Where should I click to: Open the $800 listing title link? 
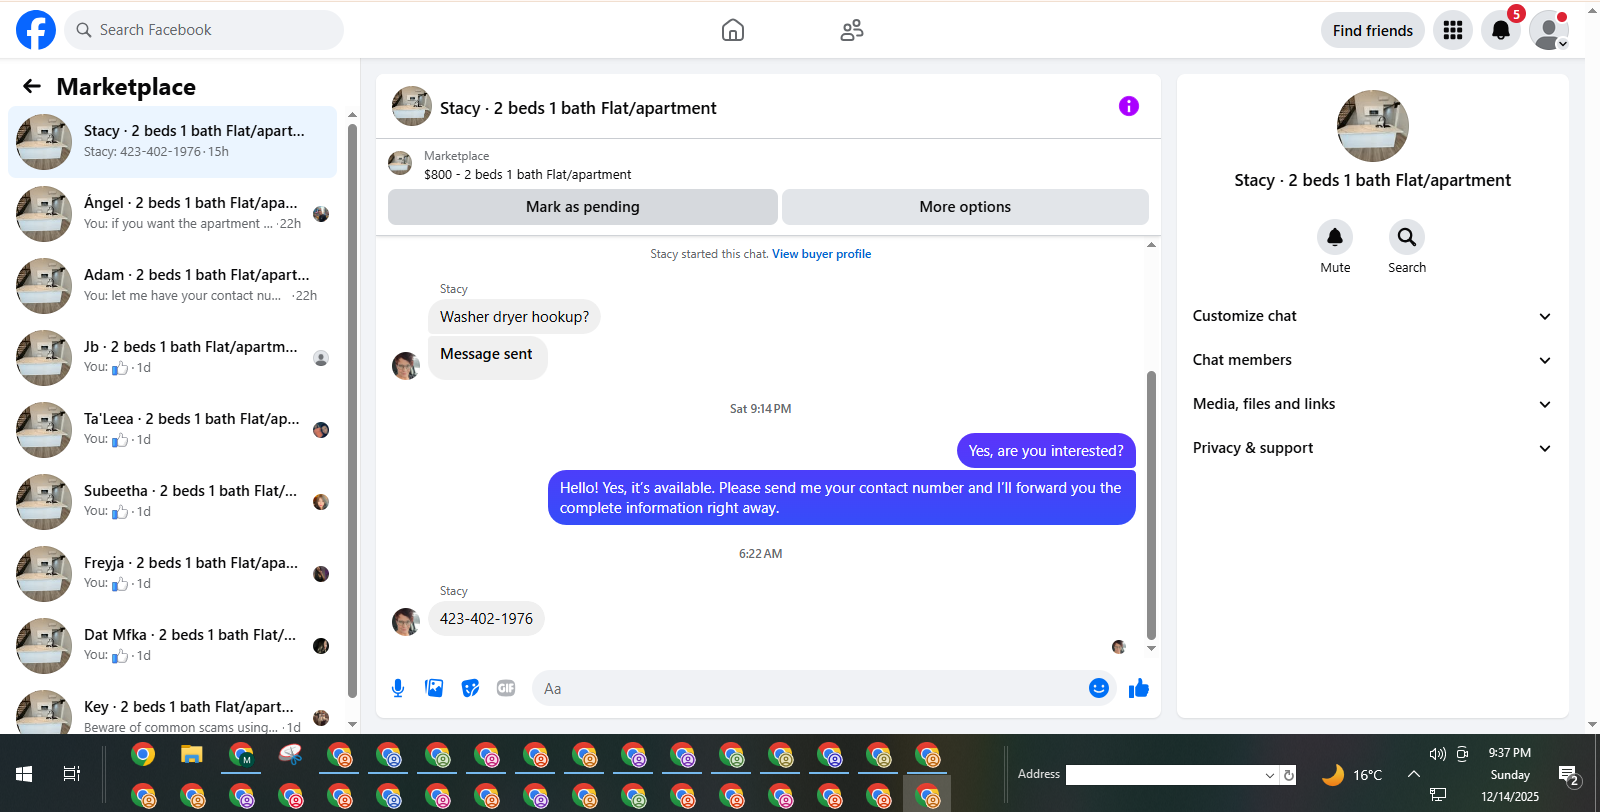(528, 174)
